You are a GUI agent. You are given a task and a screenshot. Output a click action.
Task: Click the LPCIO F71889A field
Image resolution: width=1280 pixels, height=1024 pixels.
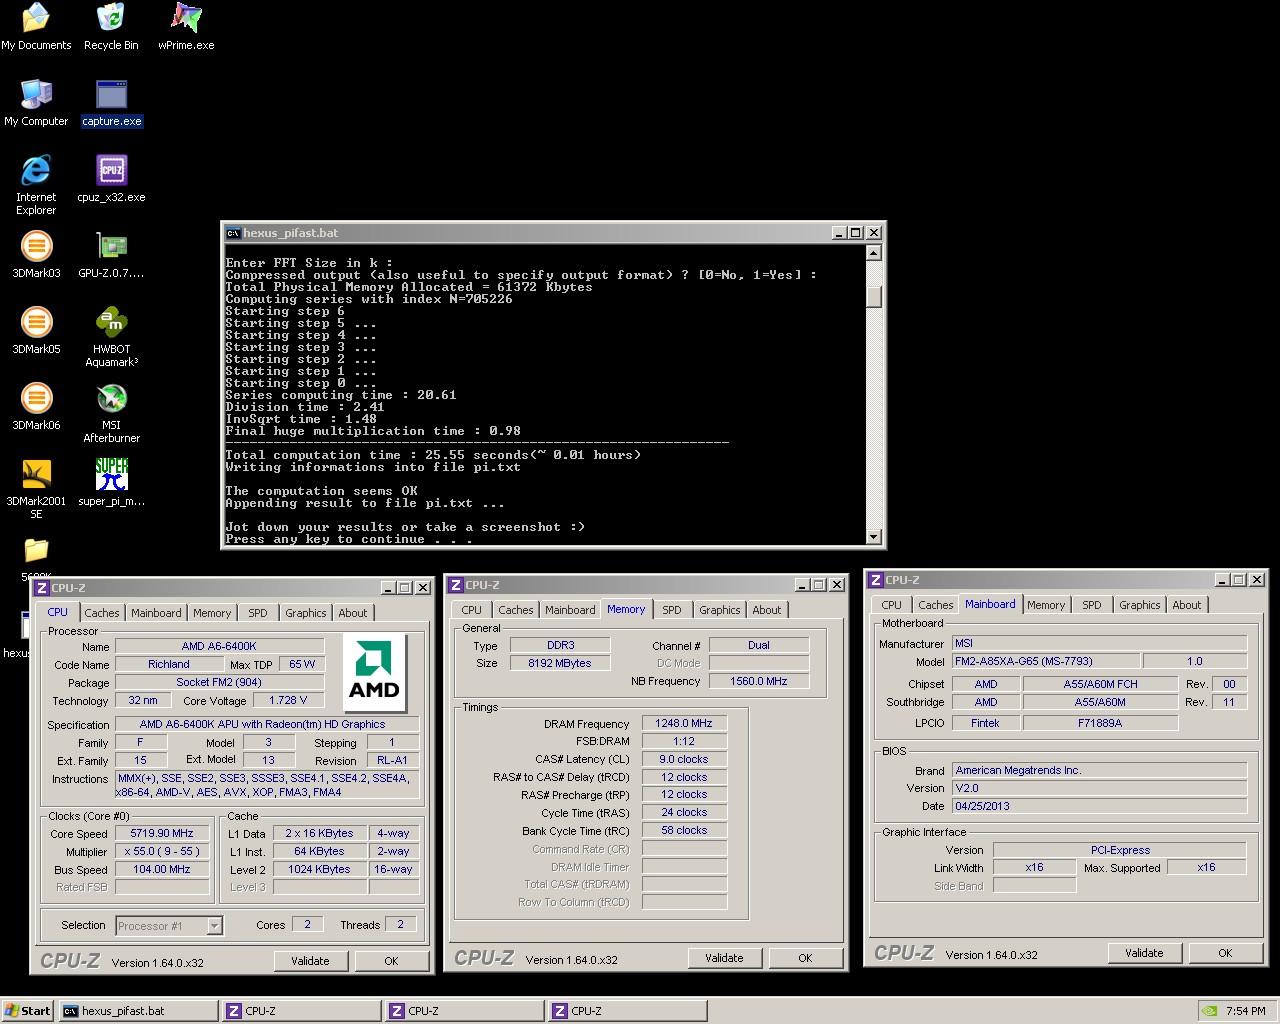click(x=1100, y=722)
